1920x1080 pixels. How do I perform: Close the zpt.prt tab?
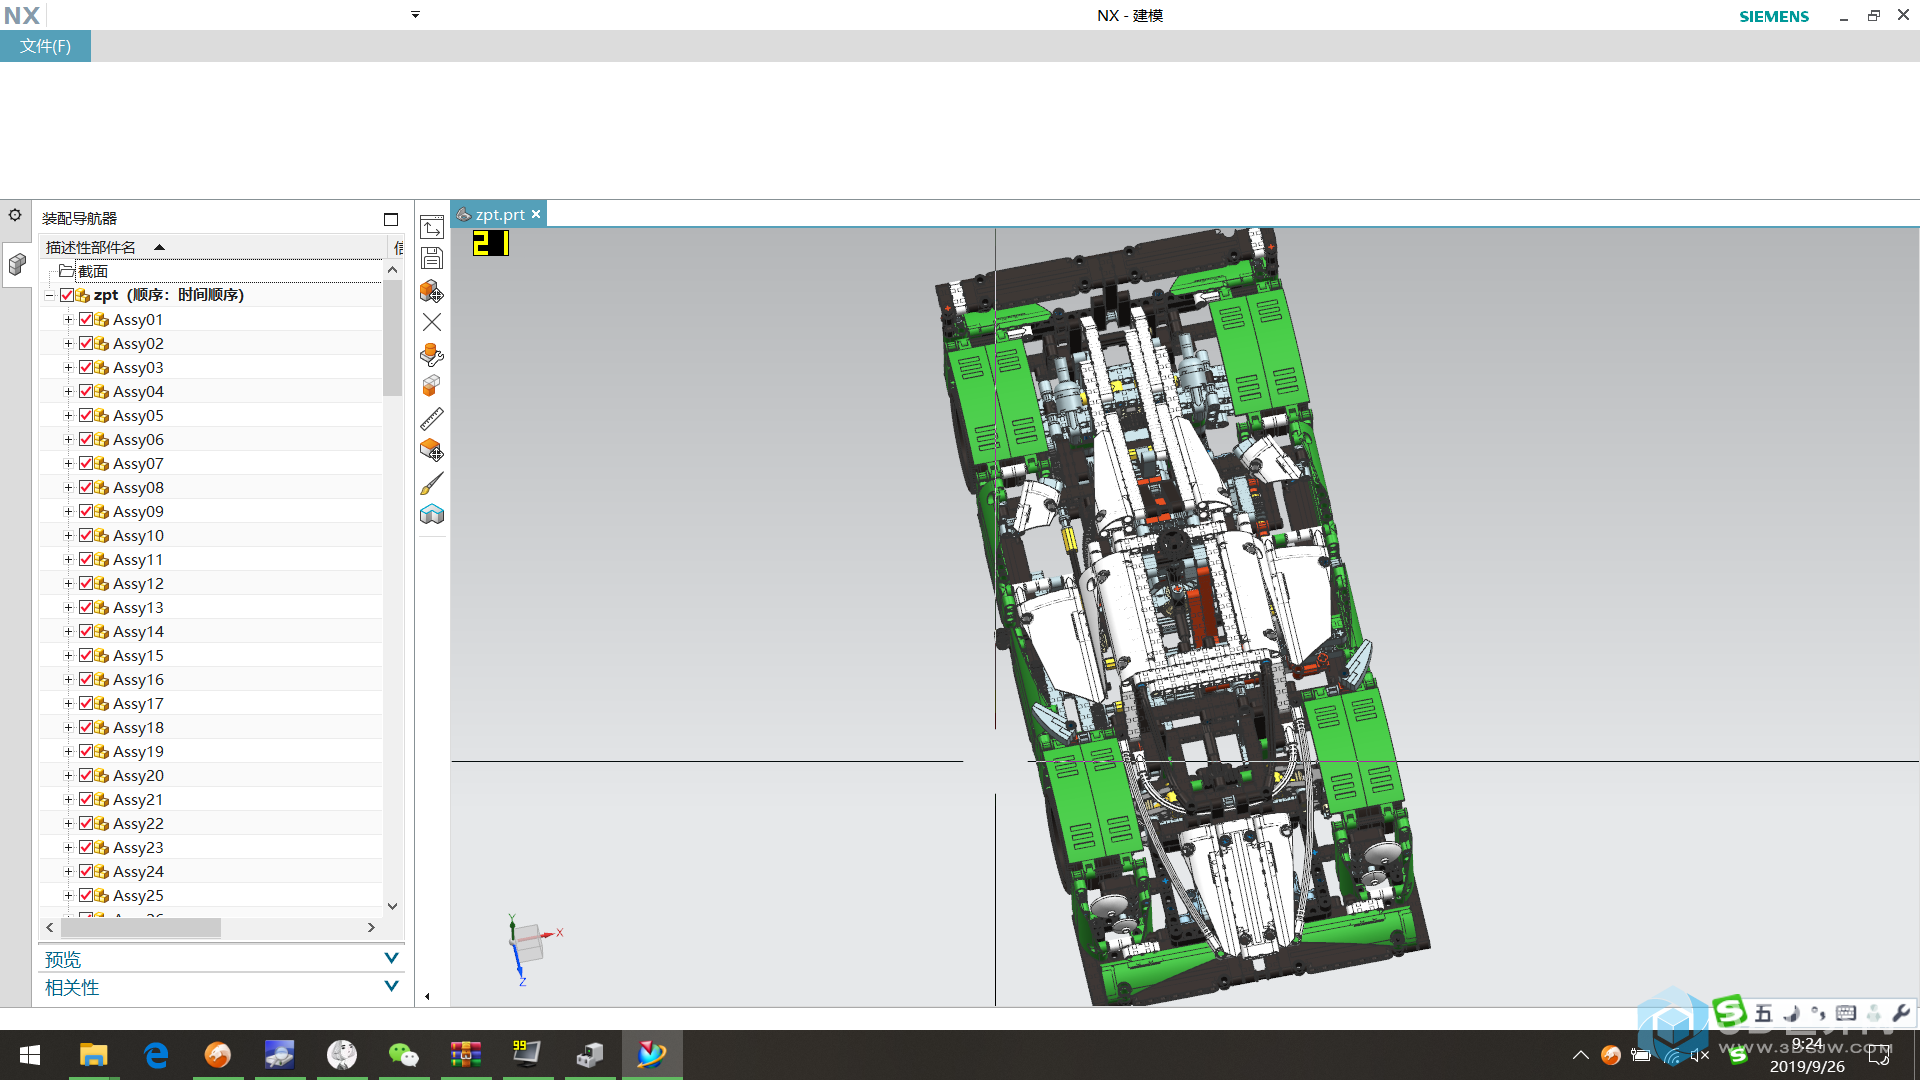[x=536, y=214]
